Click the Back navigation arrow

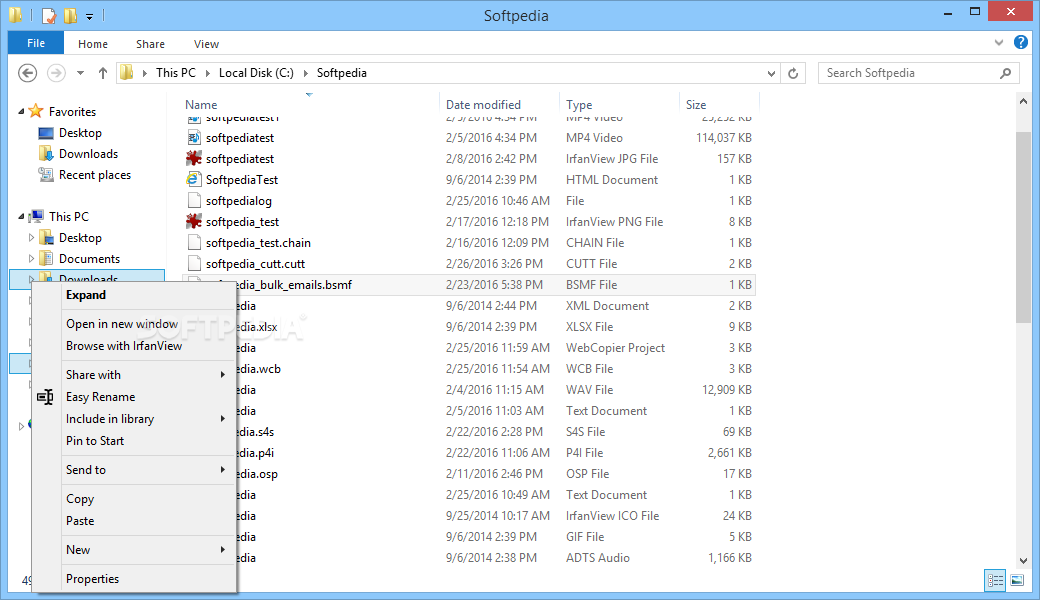tap(27, 73)
